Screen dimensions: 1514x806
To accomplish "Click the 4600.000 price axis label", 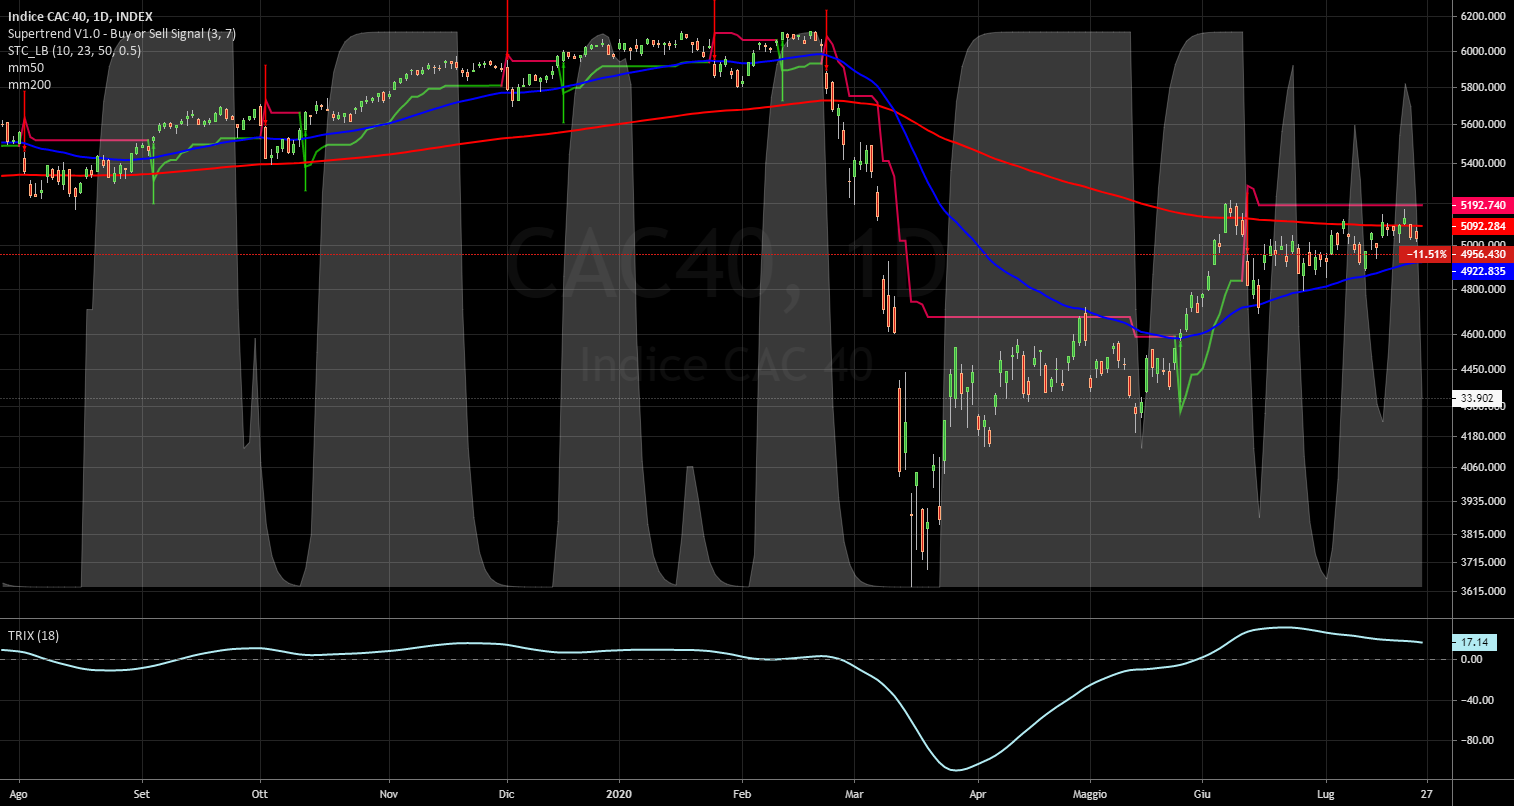I will coord(1483,335).
